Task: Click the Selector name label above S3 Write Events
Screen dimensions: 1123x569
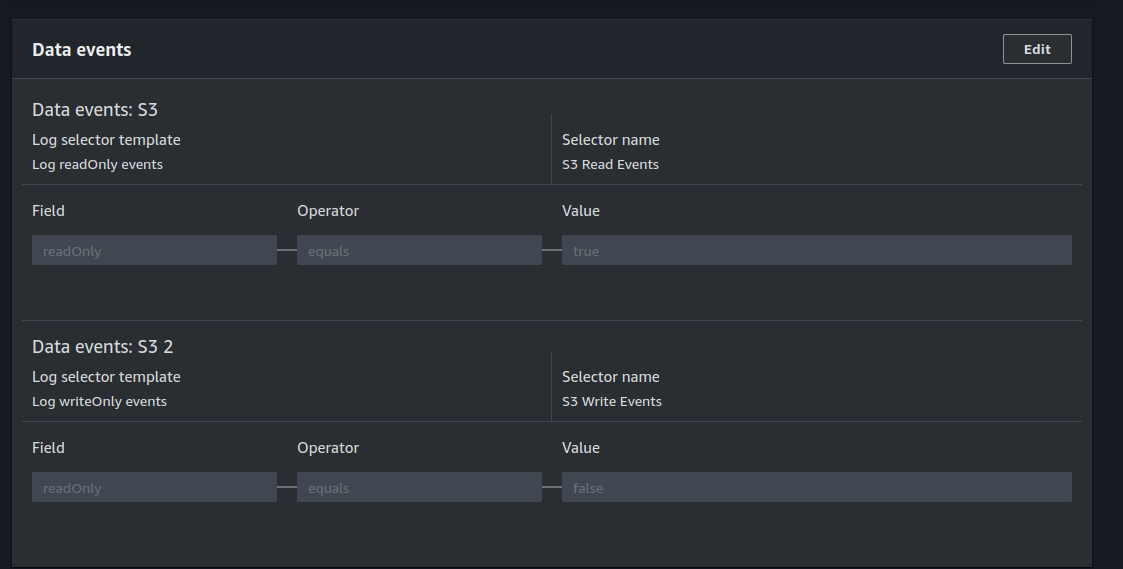Action: pos(610,377)
